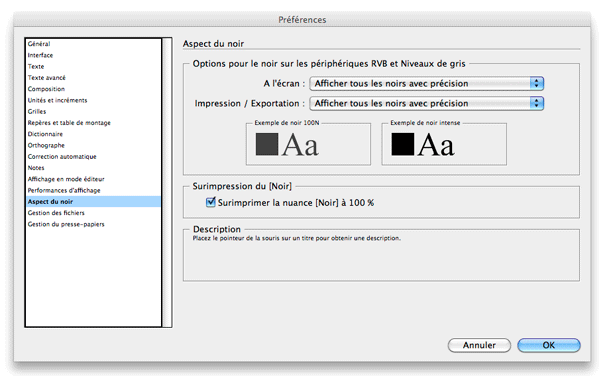Image resolution: width=603 pixels, height=376 pixels.
Task: Click the Annuler button
Action: 479,345
